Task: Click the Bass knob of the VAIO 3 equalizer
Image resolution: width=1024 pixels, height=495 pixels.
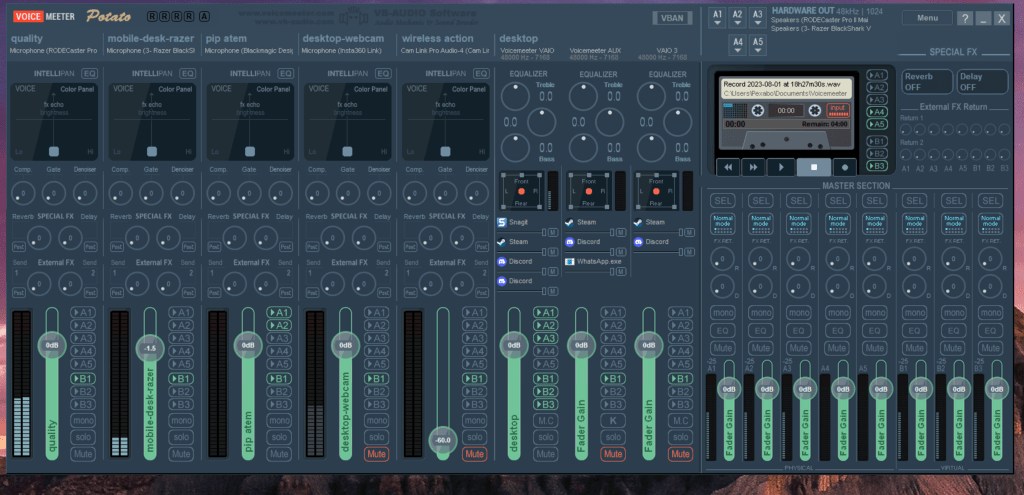Action: tap(651, 148)
